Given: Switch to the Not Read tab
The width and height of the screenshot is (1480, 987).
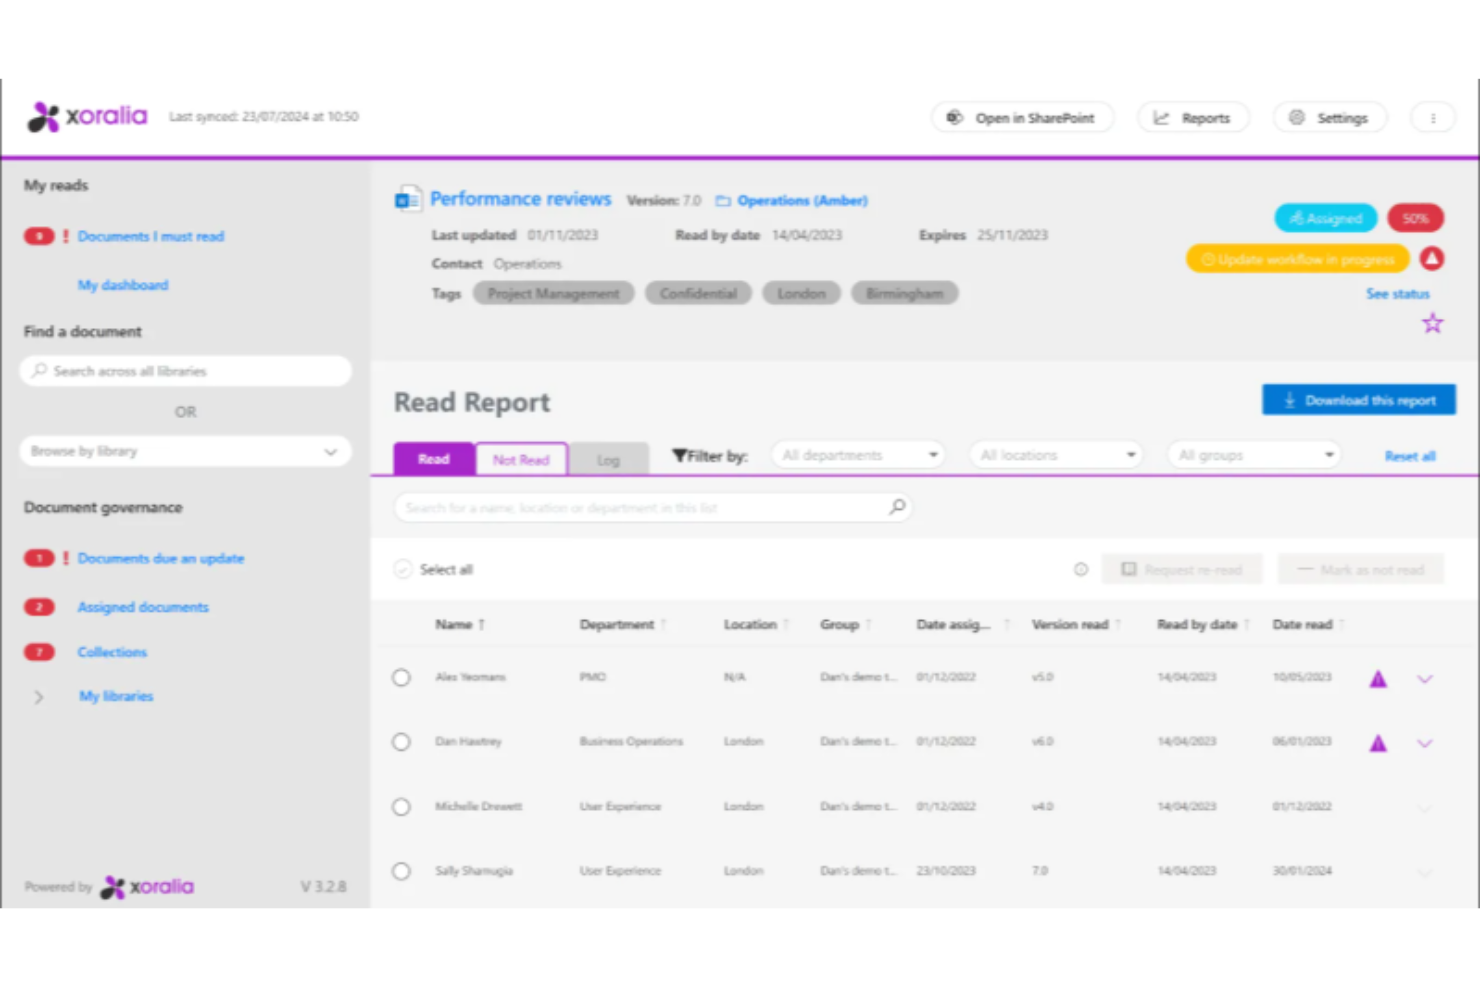Looking at the screenshot, I should [521, 459].
